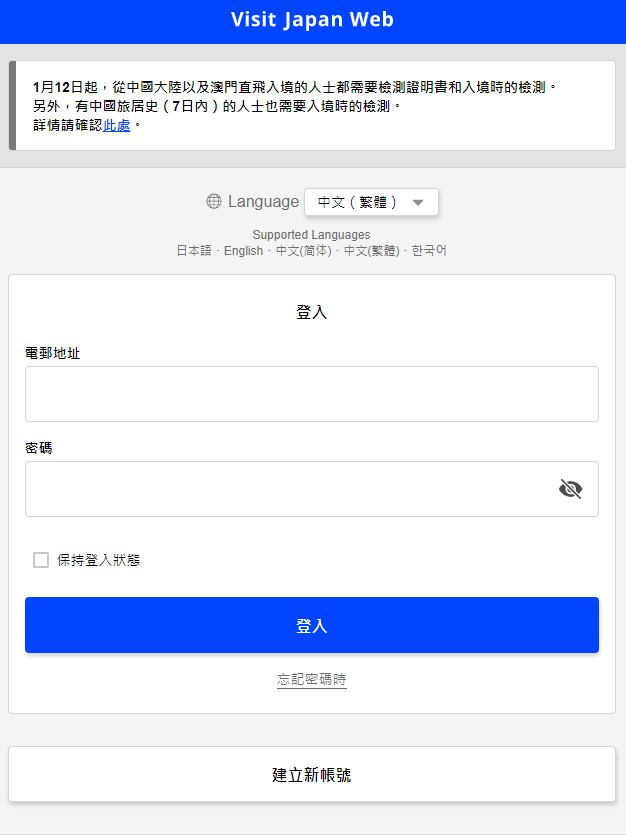Focus the 電郵地址 input field
The image size is (626, 835).
(311, 394)
